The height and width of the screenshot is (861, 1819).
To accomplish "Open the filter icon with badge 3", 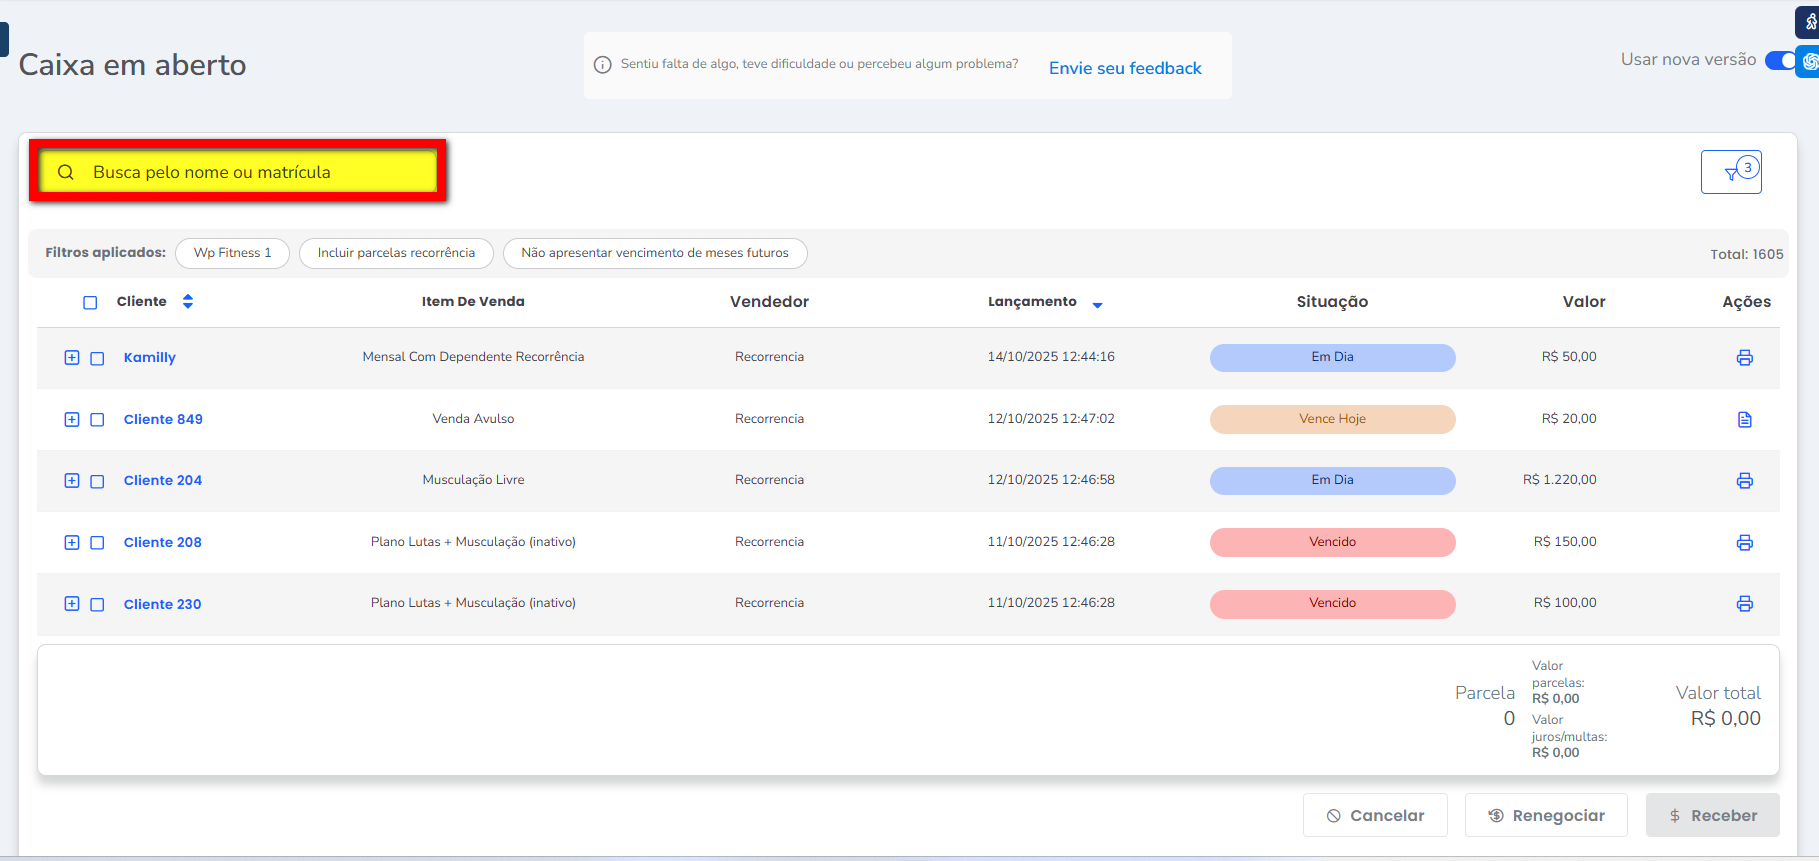I will (1731, 172).
